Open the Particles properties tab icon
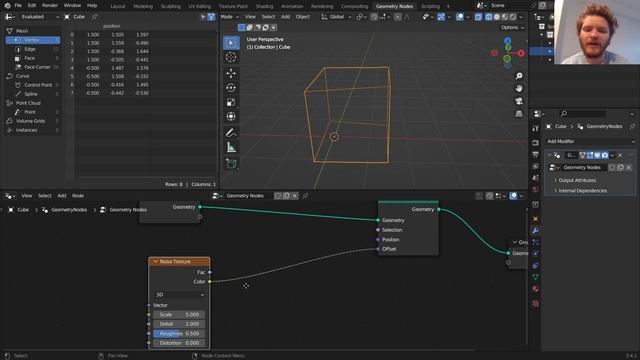 [536, 242]
